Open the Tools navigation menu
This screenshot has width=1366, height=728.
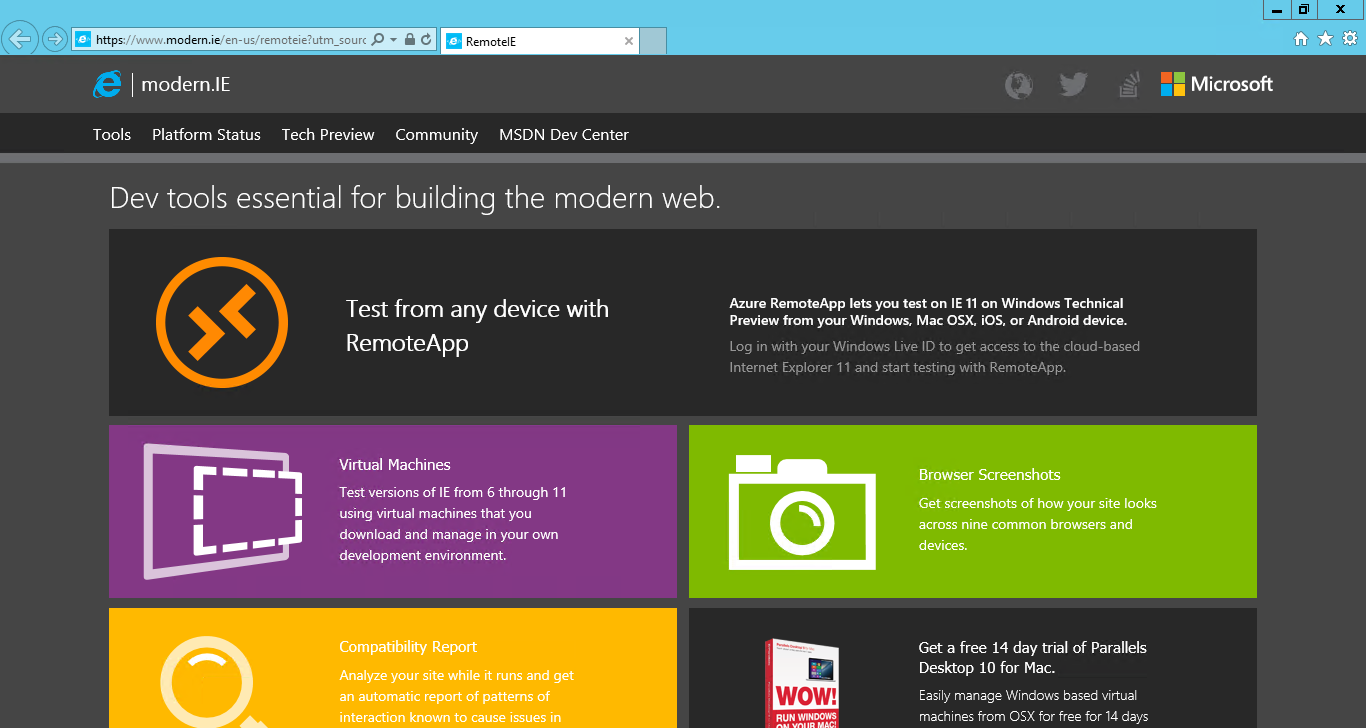[112, 134]
